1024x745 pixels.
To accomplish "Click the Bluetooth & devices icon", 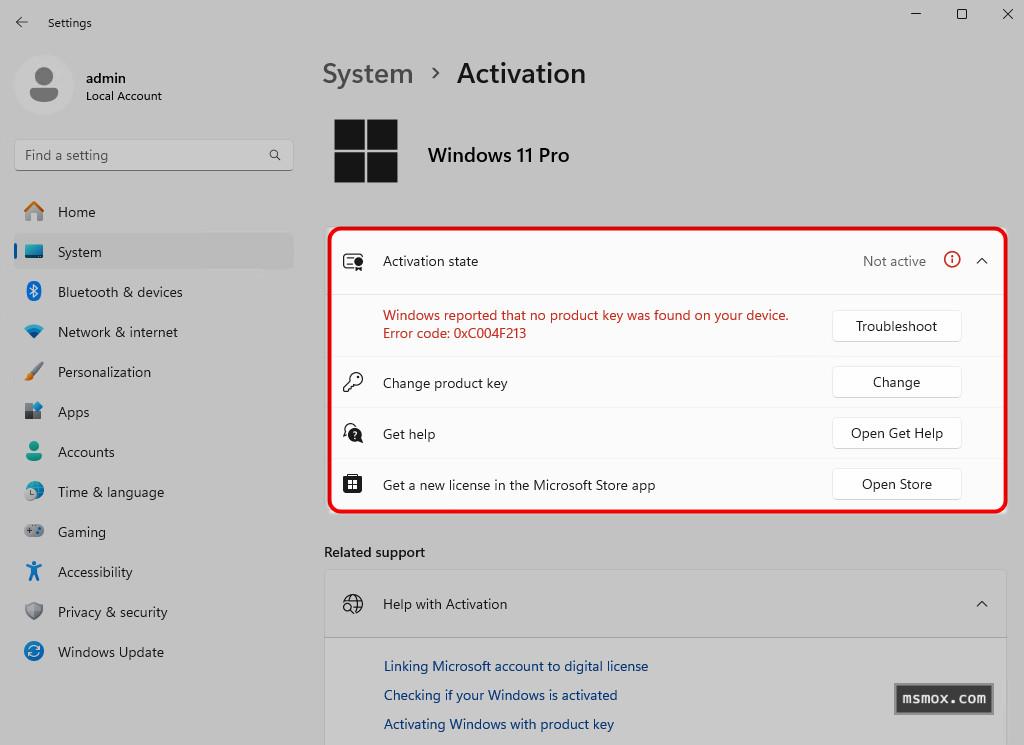I will pos(34,292).
